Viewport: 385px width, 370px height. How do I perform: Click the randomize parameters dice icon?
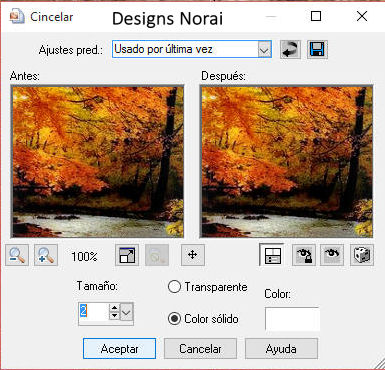[x=362, y=255]
